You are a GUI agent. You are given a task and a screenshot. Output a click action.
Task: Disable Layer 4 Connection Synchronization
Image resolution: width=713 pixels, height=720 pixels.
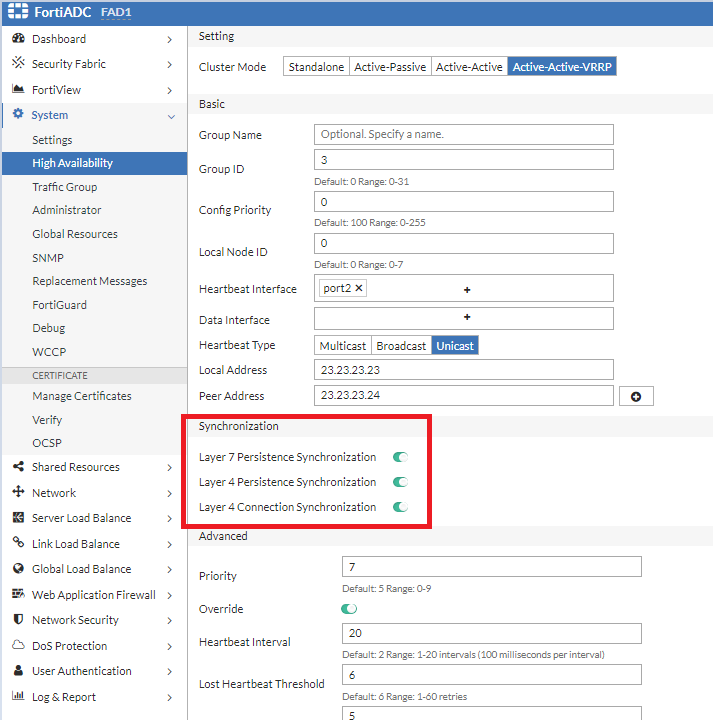[x=400, y=507]
